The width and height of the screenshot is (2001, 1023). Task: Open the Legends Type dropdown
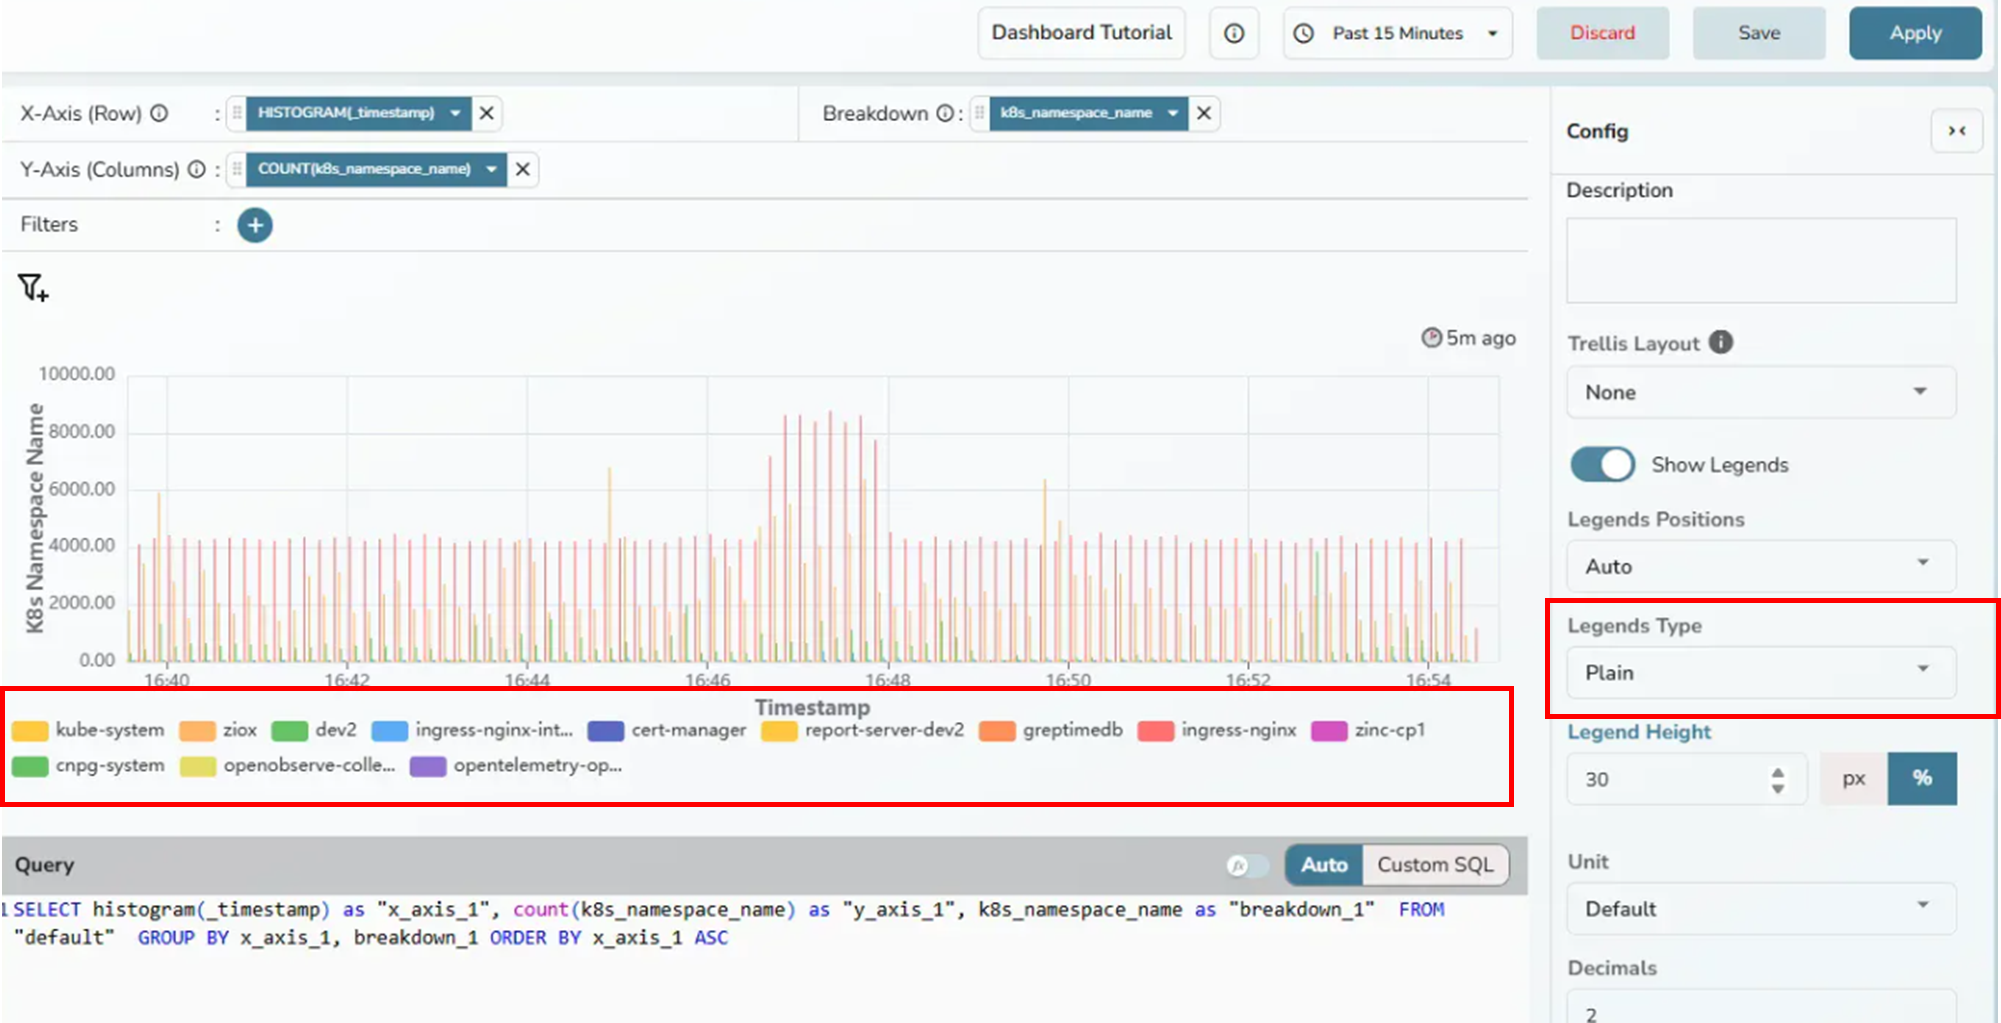point(1760,672)
